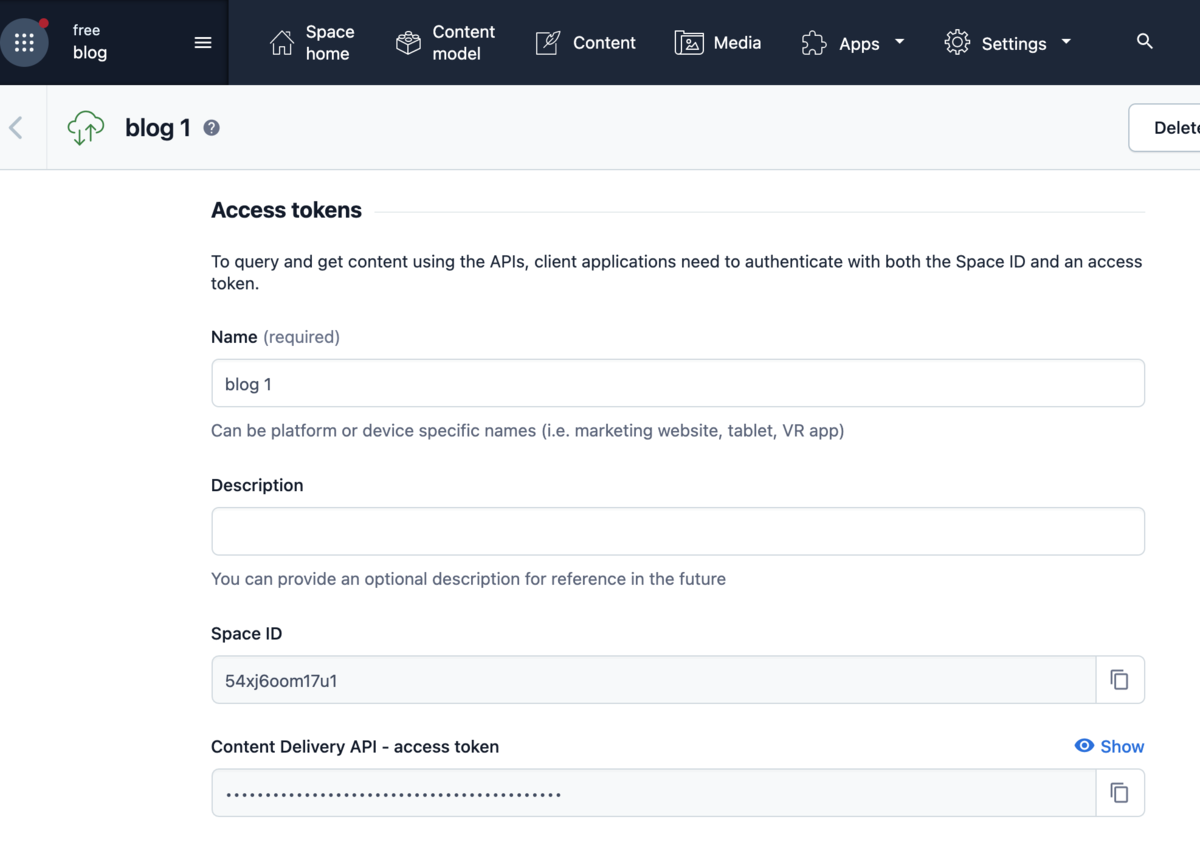
Task: Click the Description input field
Action: point(678,531)
